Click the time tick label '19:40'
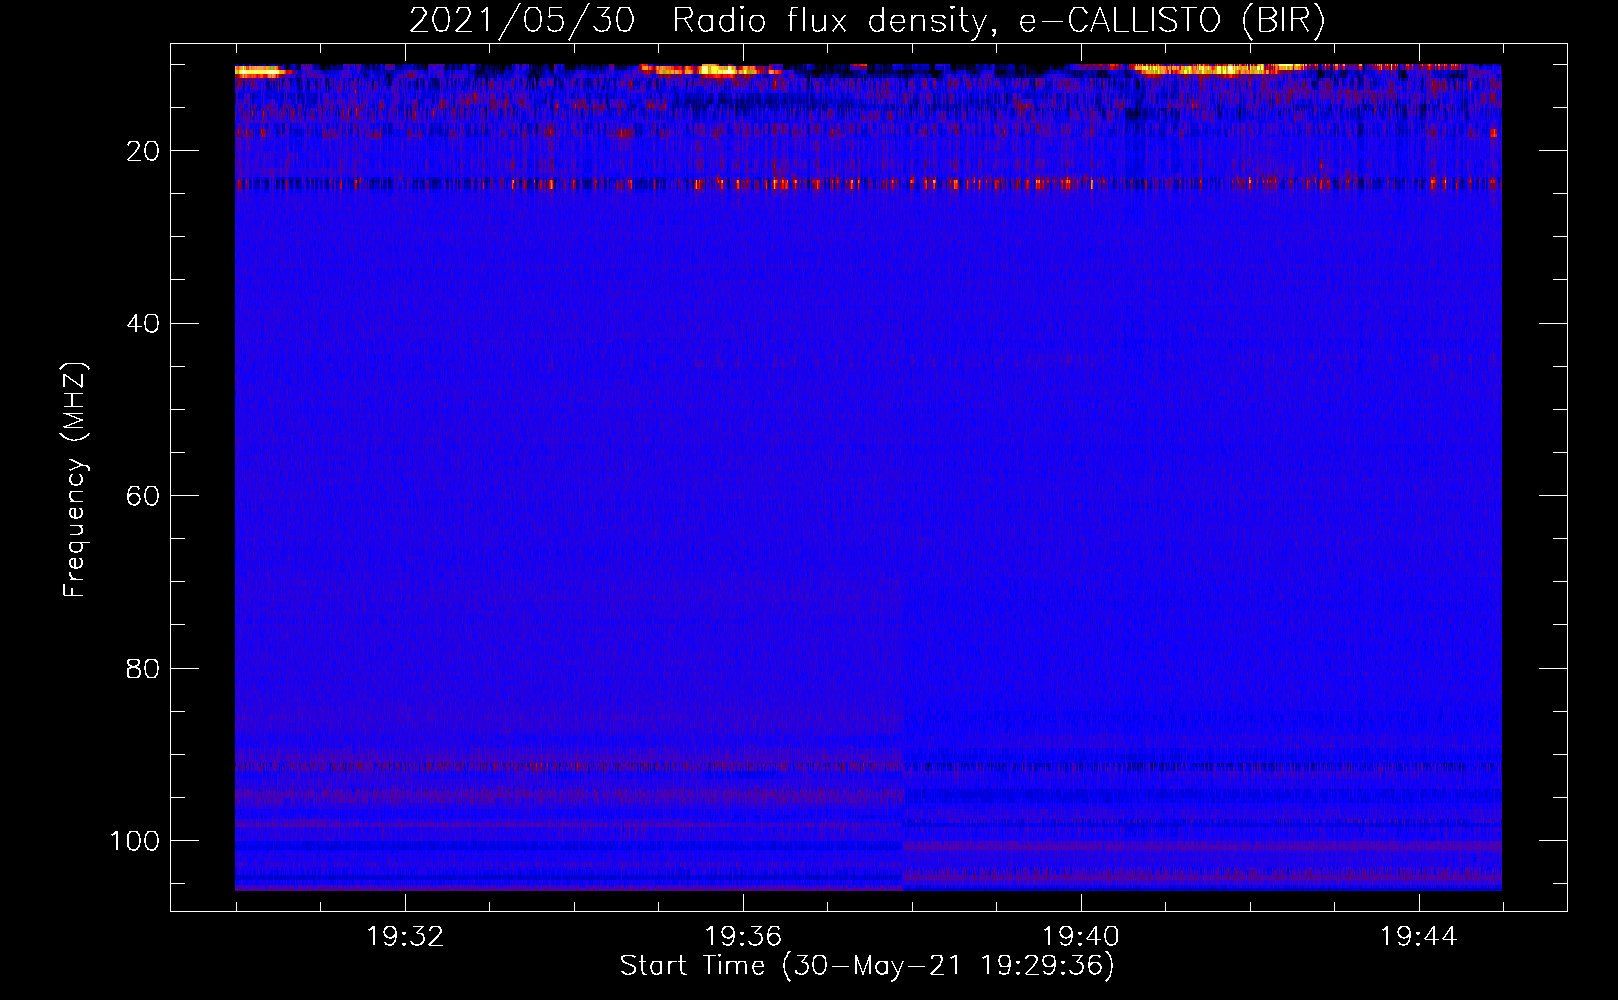Viewport: 1618px width, 1000px height. click(1081, 937)
